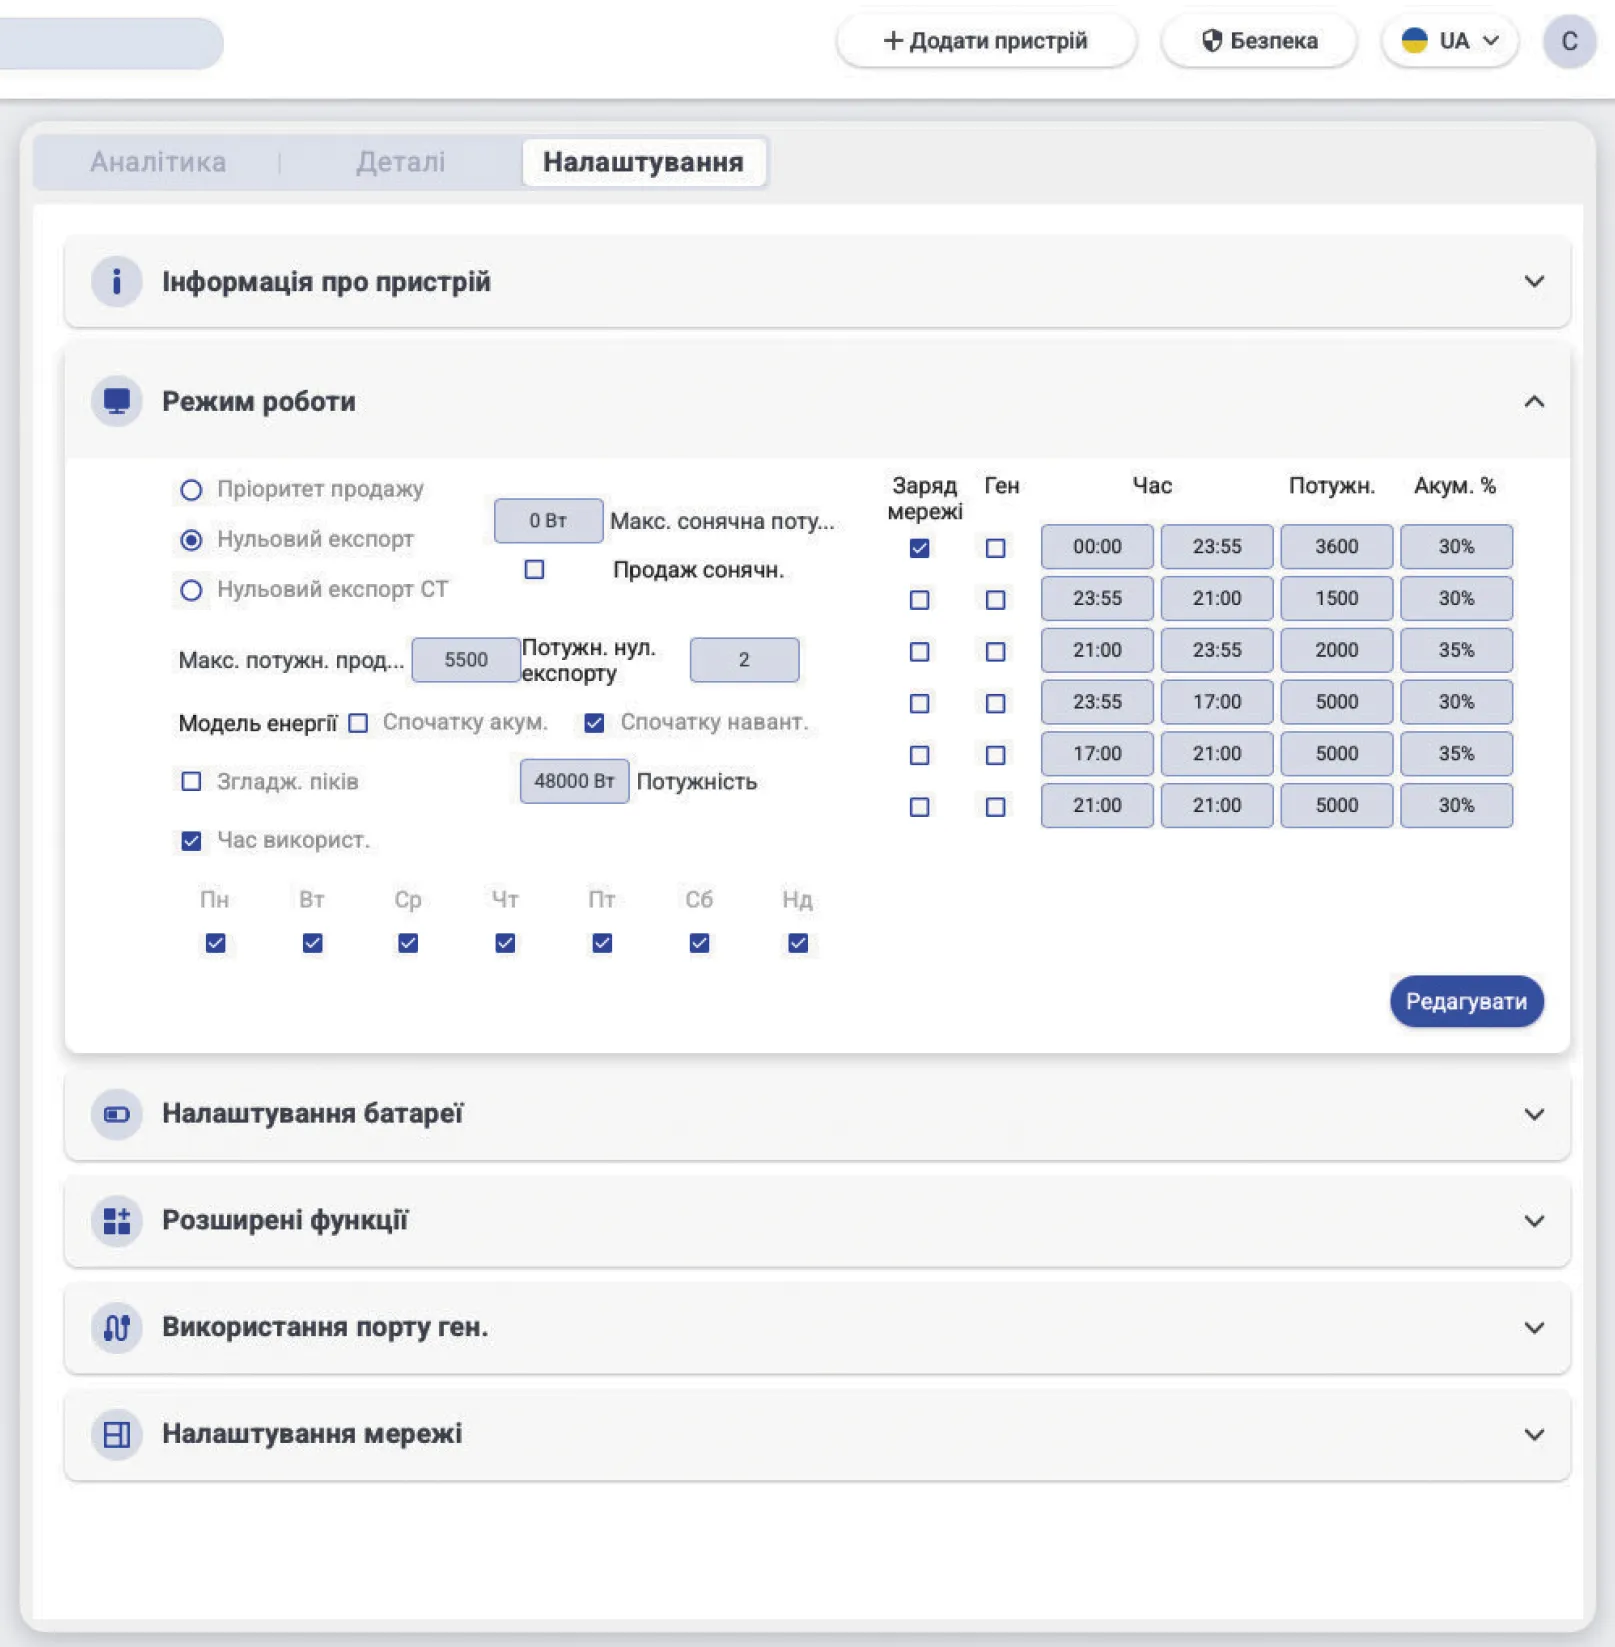The height and width of the screenshot is (1647, 1615).
Task: Click the 1500 power field
Action: click(x=1336, y=599)
